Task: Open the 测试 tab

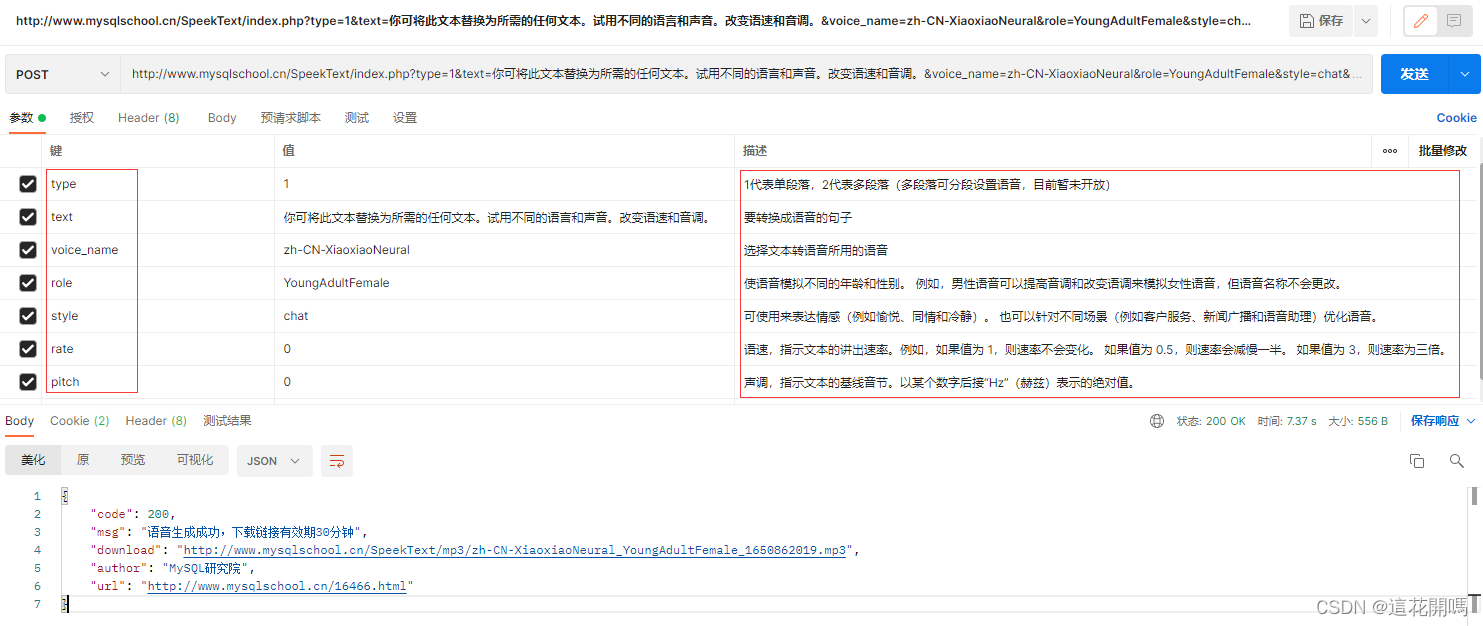Action: [x=357, y=118]
